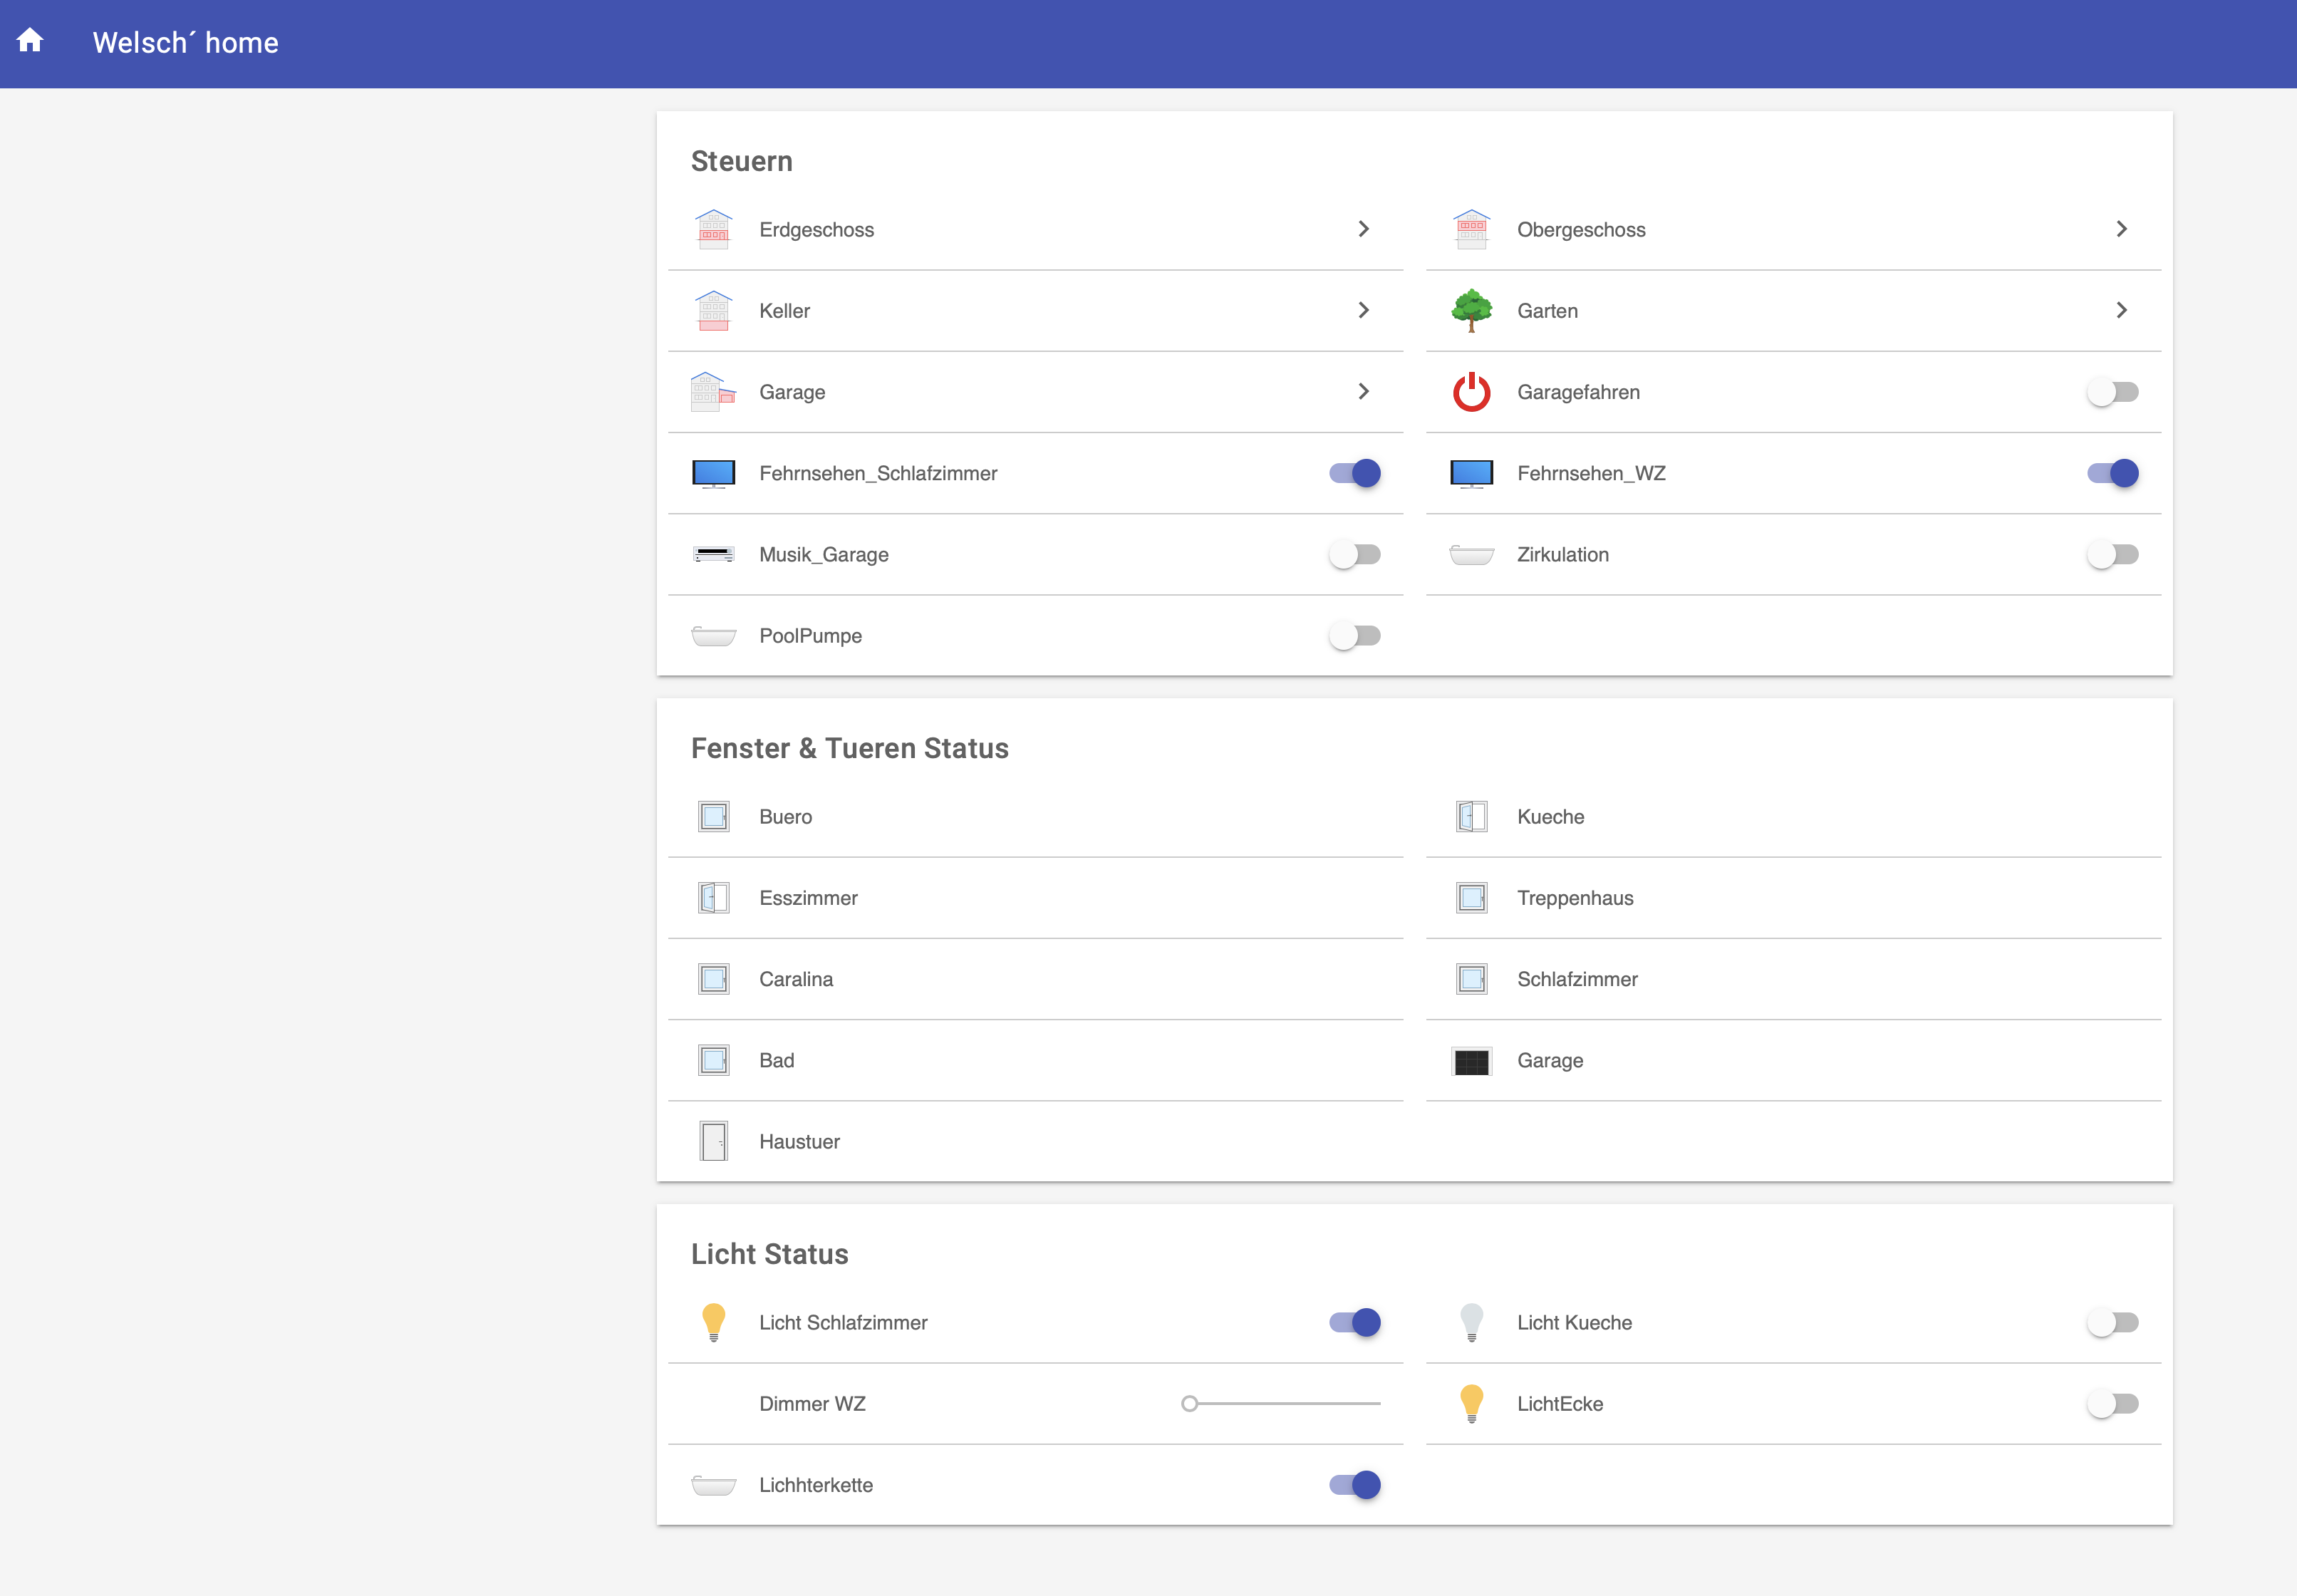Switch on Licht Kueche
Screen dimensions: 2297x1596
point(2112,1322)
